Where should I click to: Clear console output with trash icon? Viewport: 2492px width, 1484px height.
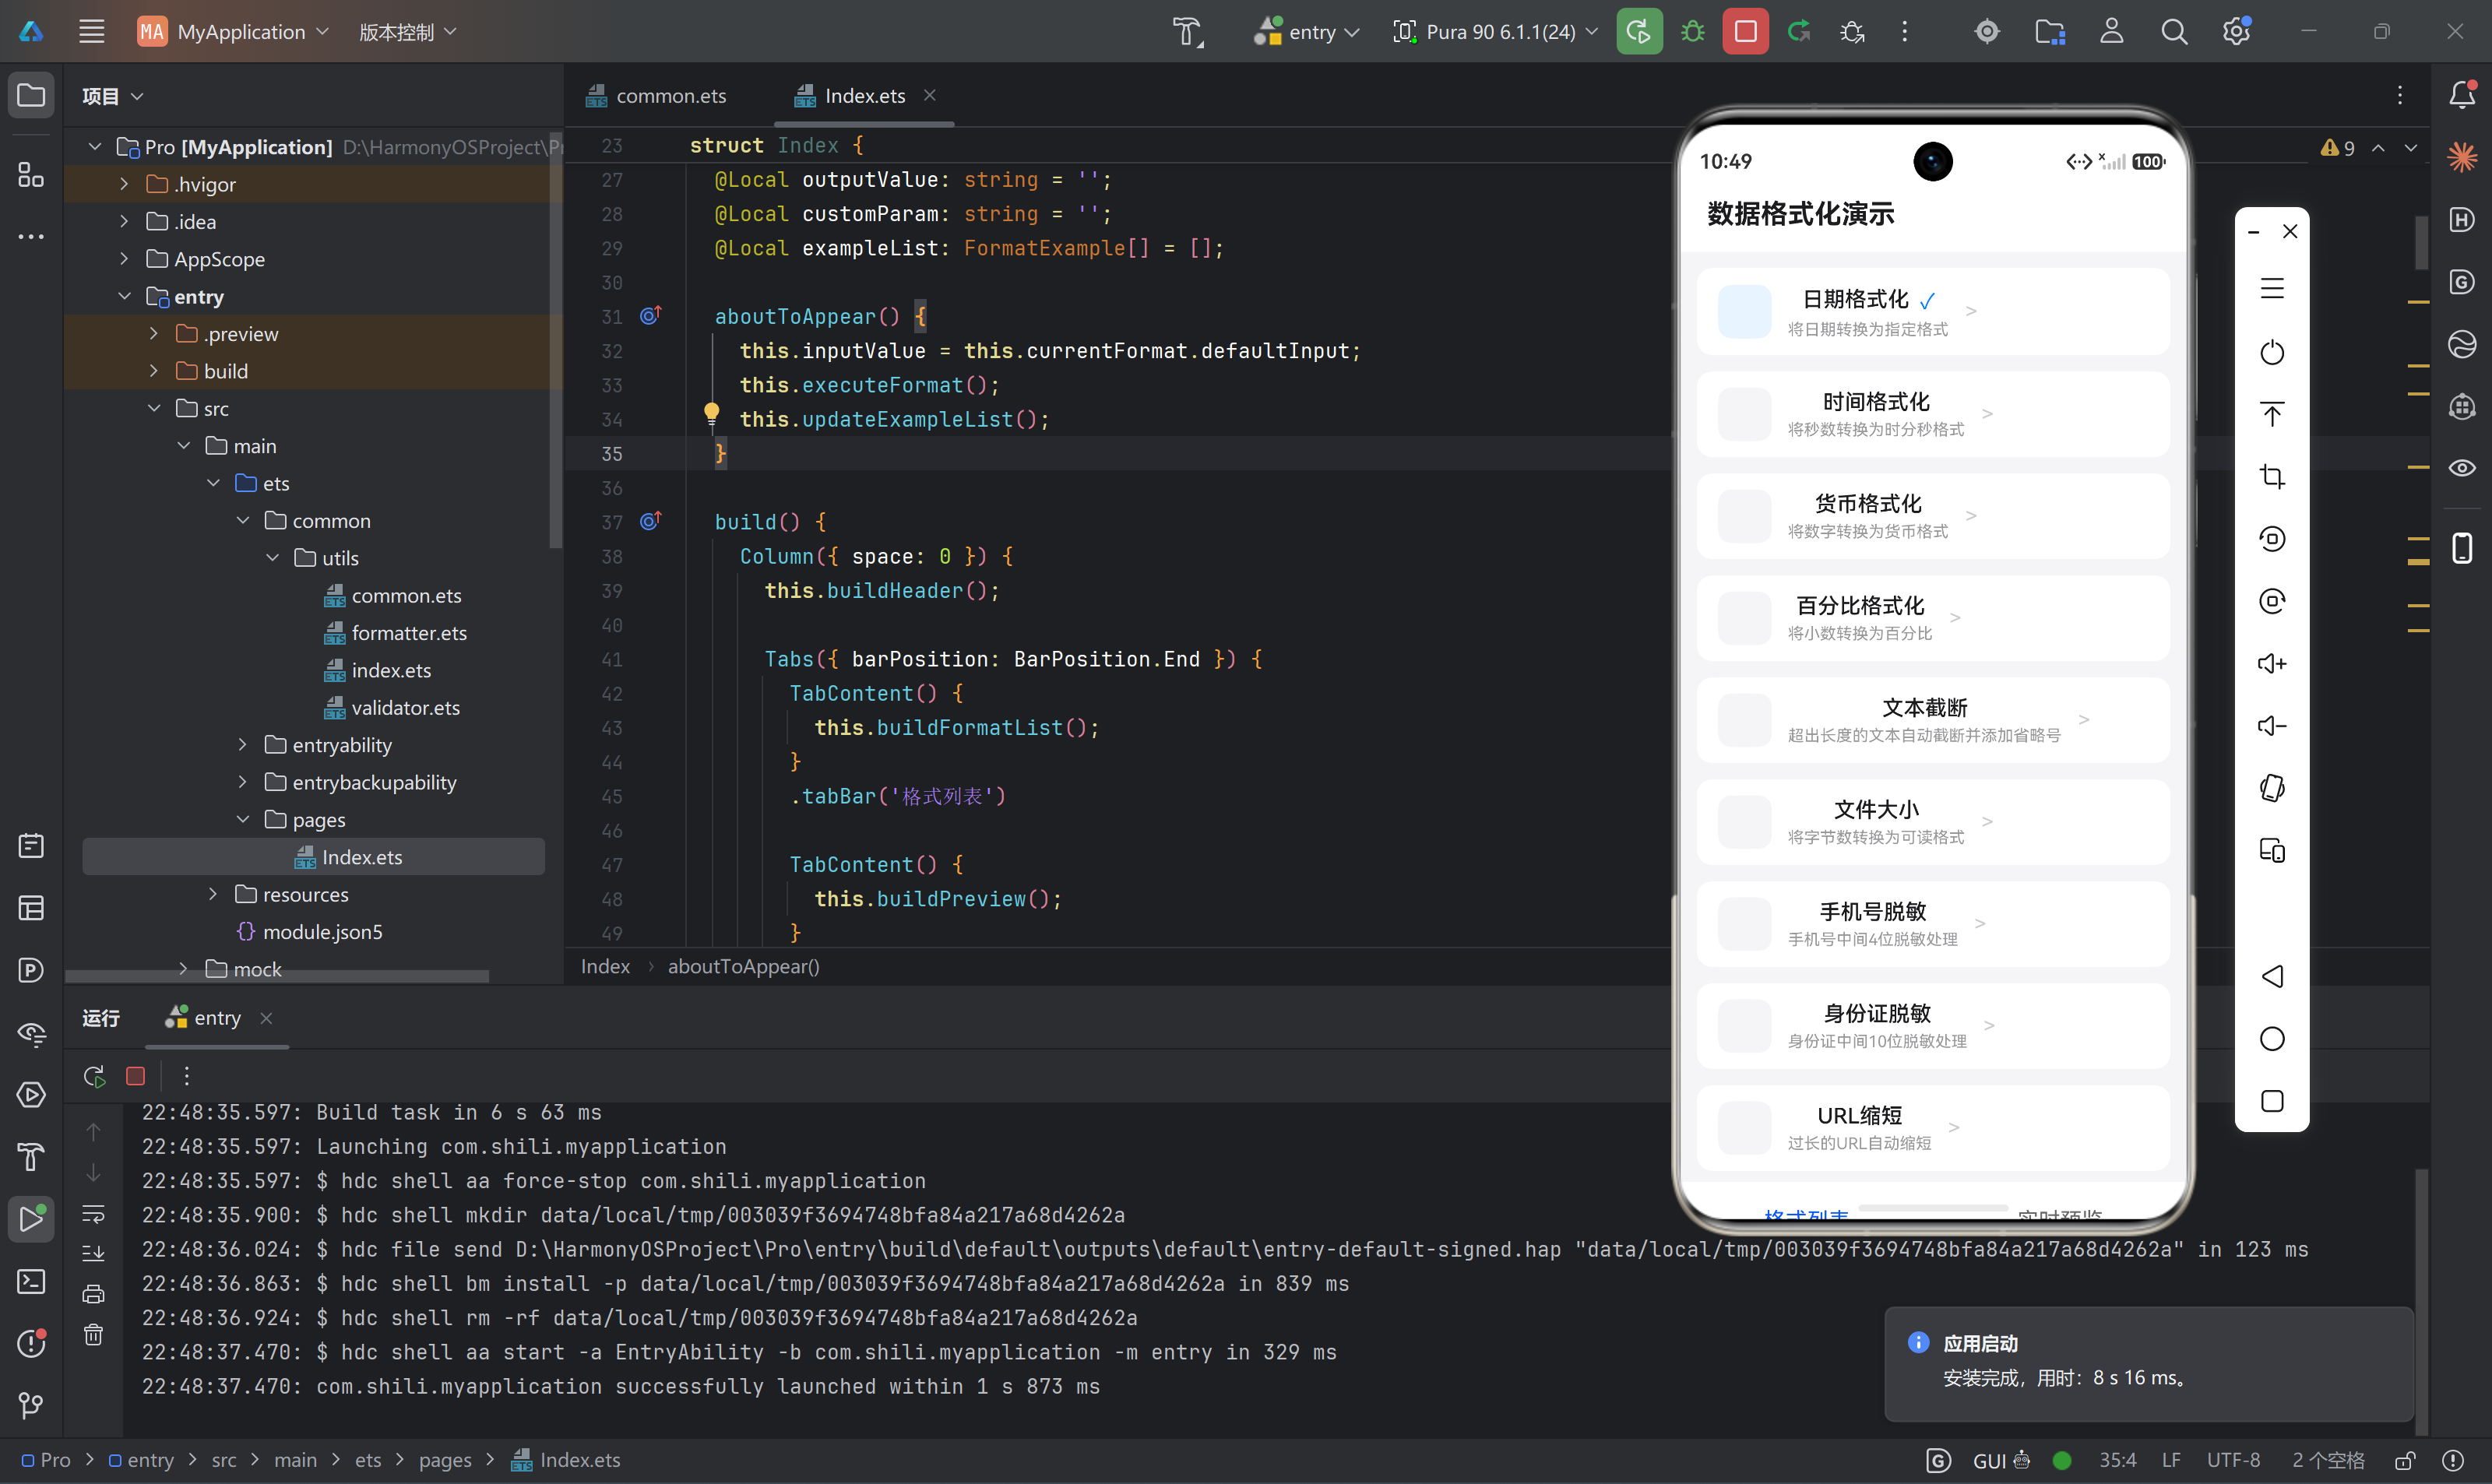point(93,1335)
